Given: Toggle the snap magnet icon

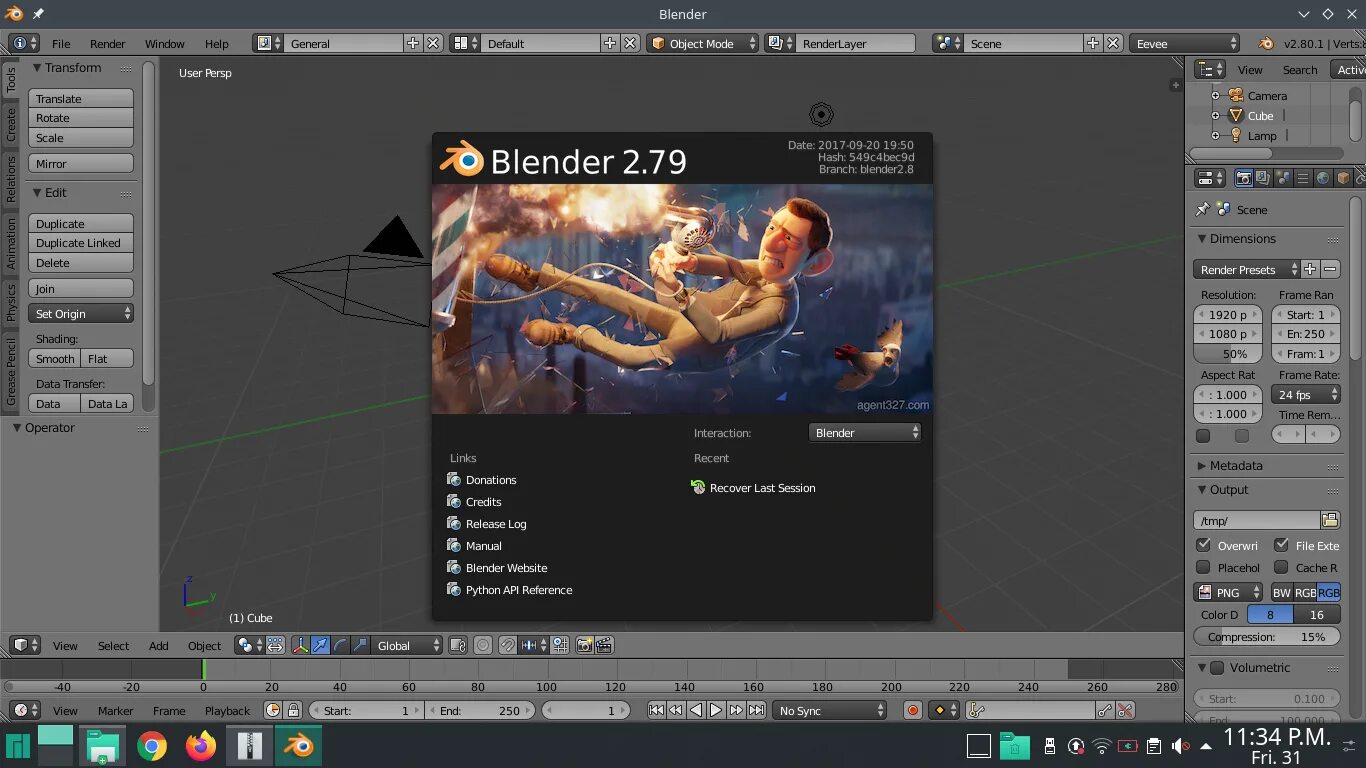Looking at the screenshot, I should [508, 645].
